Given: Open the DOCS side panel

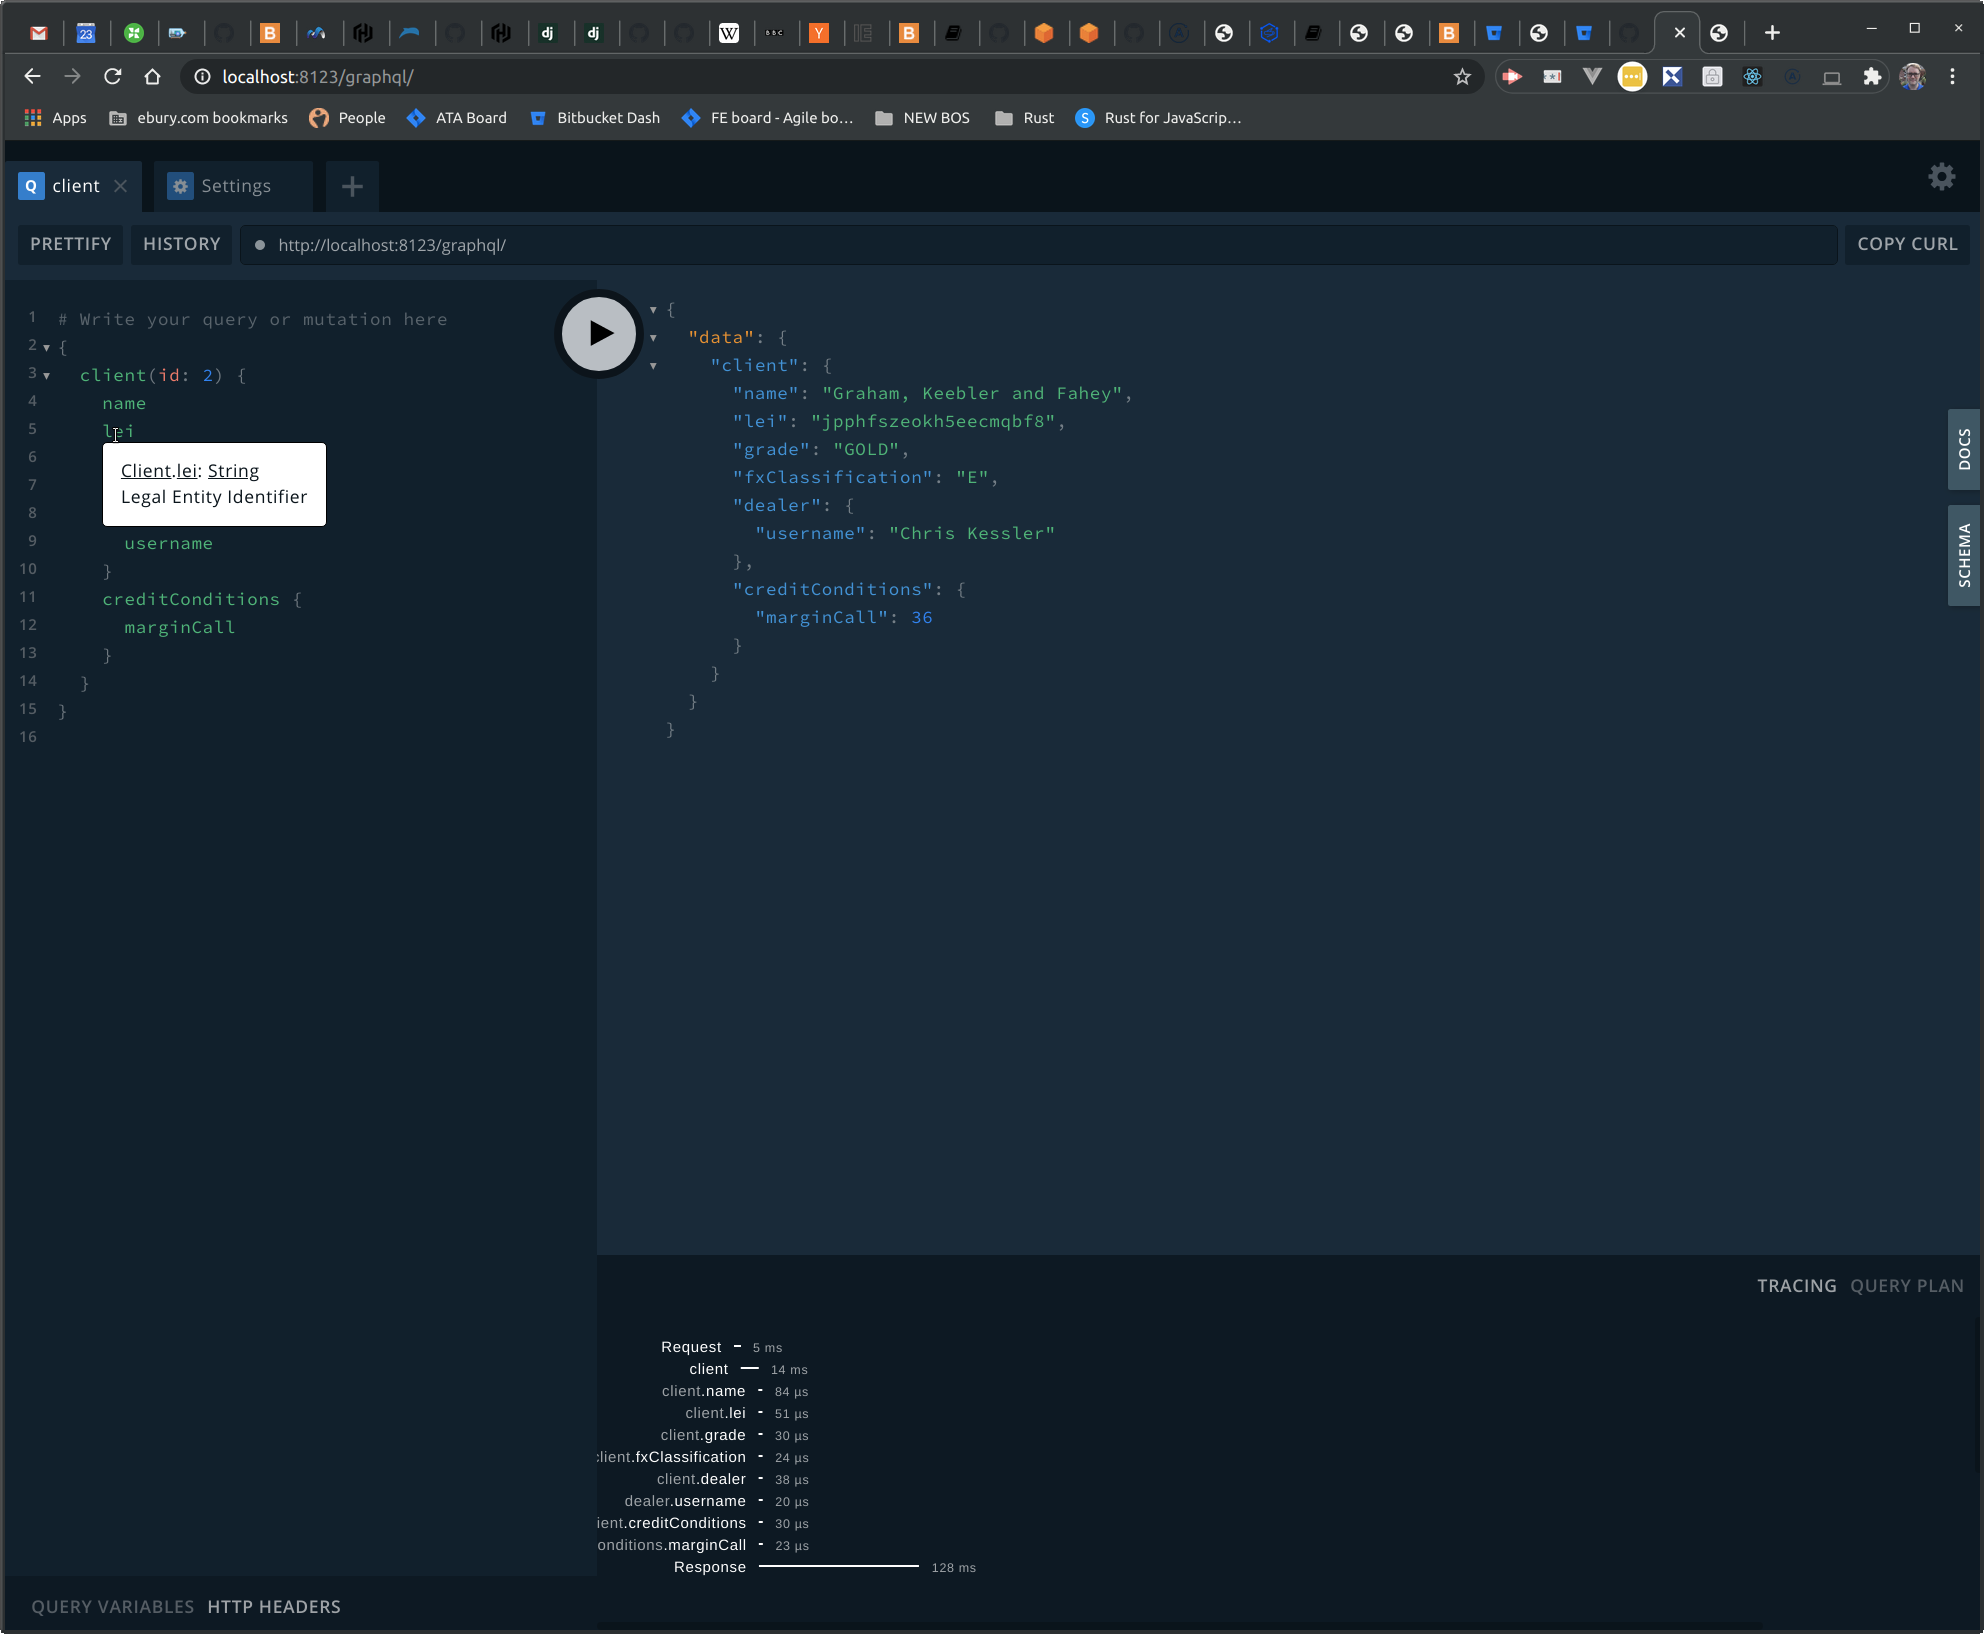Looking at the screenshot, I should pyautogui.click(x=1964, y=450).
